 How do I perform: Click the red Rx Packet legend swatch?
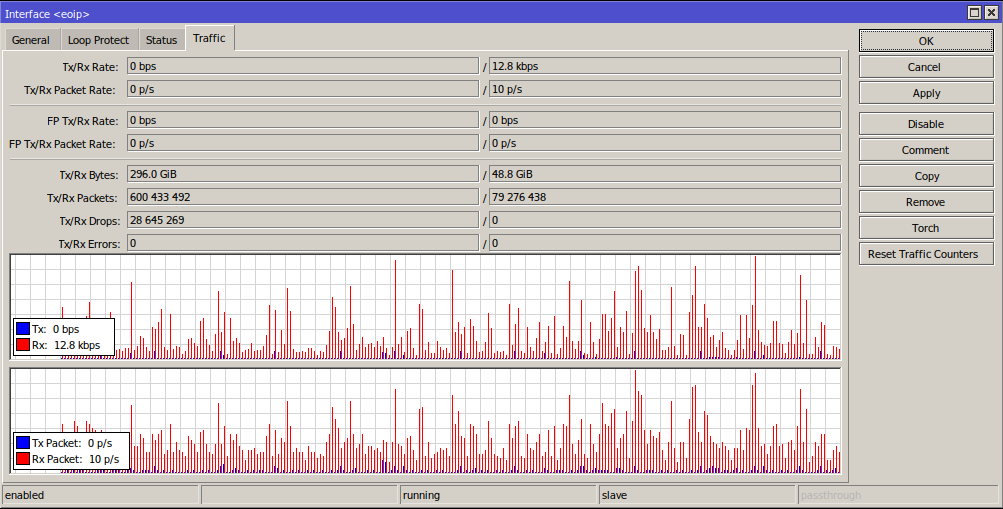tap(23, 459)
